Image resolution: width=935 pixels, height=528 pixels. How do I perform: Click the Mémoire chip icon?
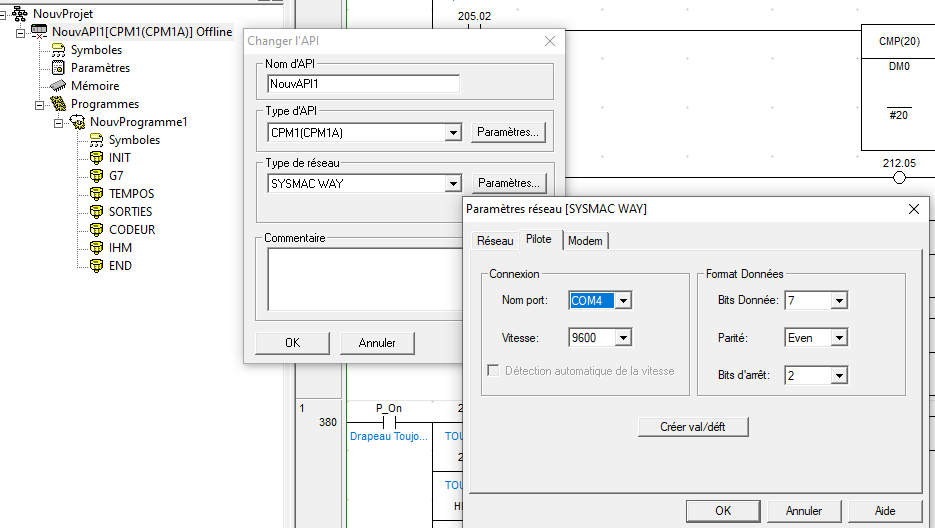(58, 86)
